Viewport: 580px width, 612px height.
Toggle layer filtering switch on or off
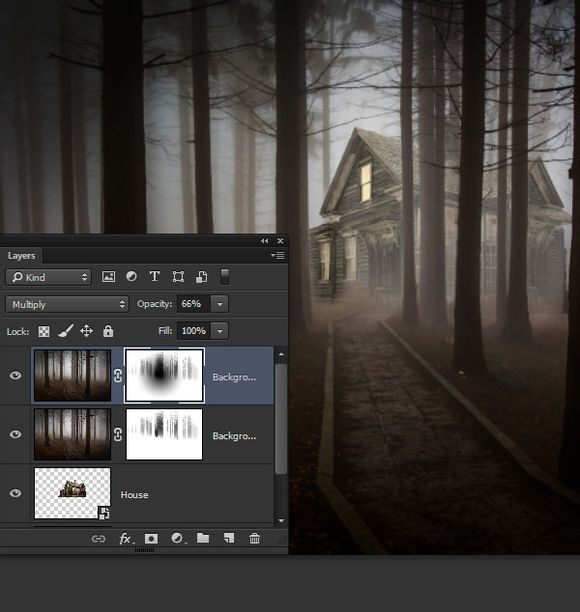(x=224, y=277)
